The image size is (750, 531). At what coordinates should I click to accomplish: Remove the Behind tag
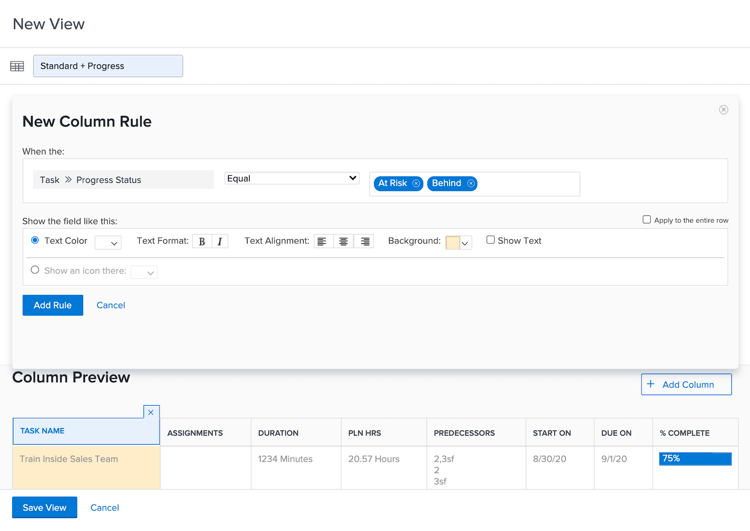pyautogui.click(x=471, y=183)
